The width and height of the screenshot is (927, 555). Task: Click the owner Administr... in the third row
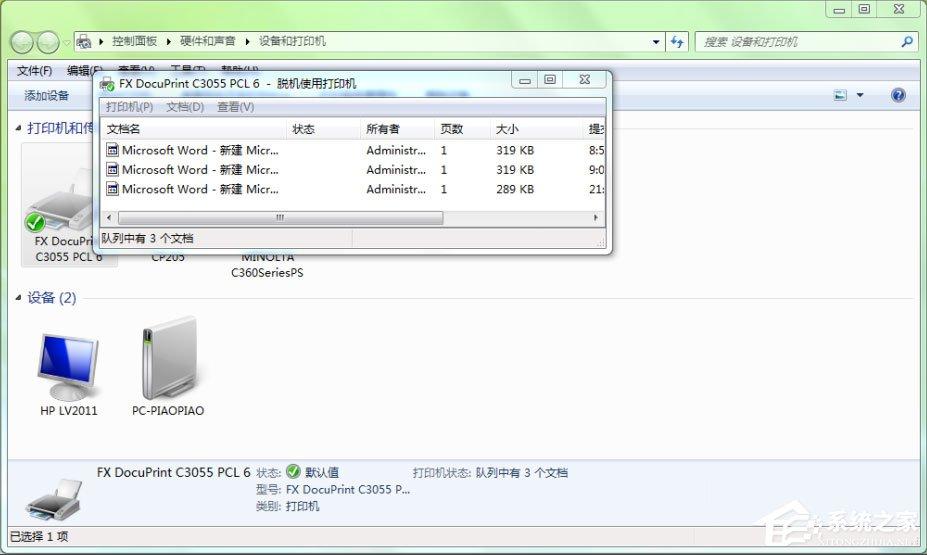[396, 189]
